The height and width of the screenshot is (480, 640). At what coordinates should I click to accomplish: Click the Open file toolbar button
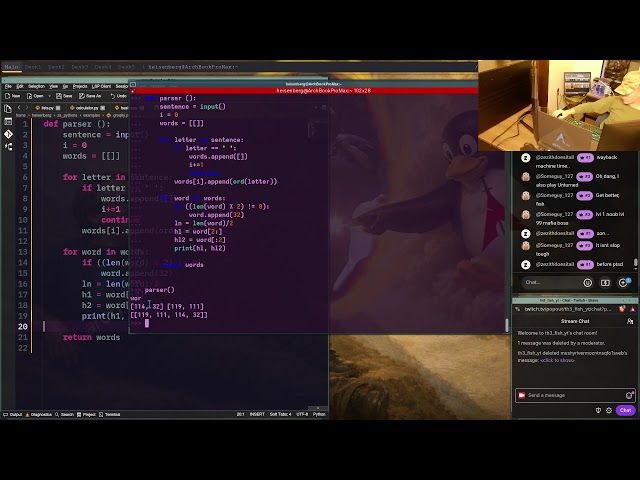[35, 96]
